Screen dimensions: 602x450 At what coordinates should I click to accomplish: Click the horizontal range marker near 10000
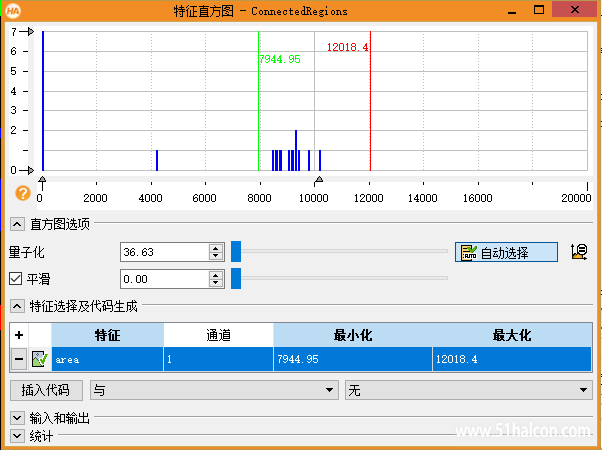(318, 181)
